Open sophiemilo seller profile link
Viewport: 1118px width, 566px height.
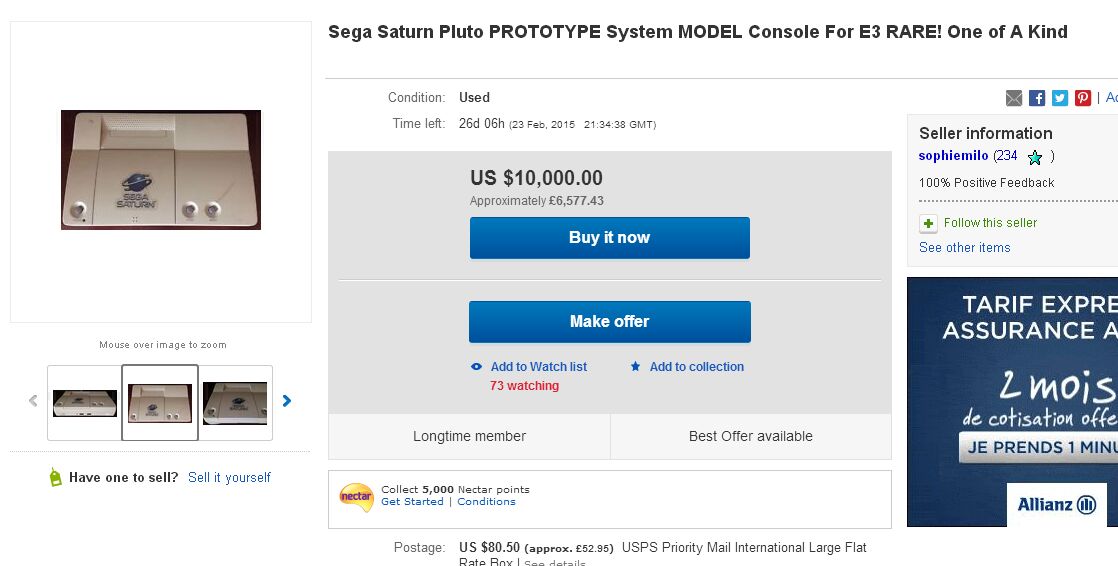click(x=953, y=156)
